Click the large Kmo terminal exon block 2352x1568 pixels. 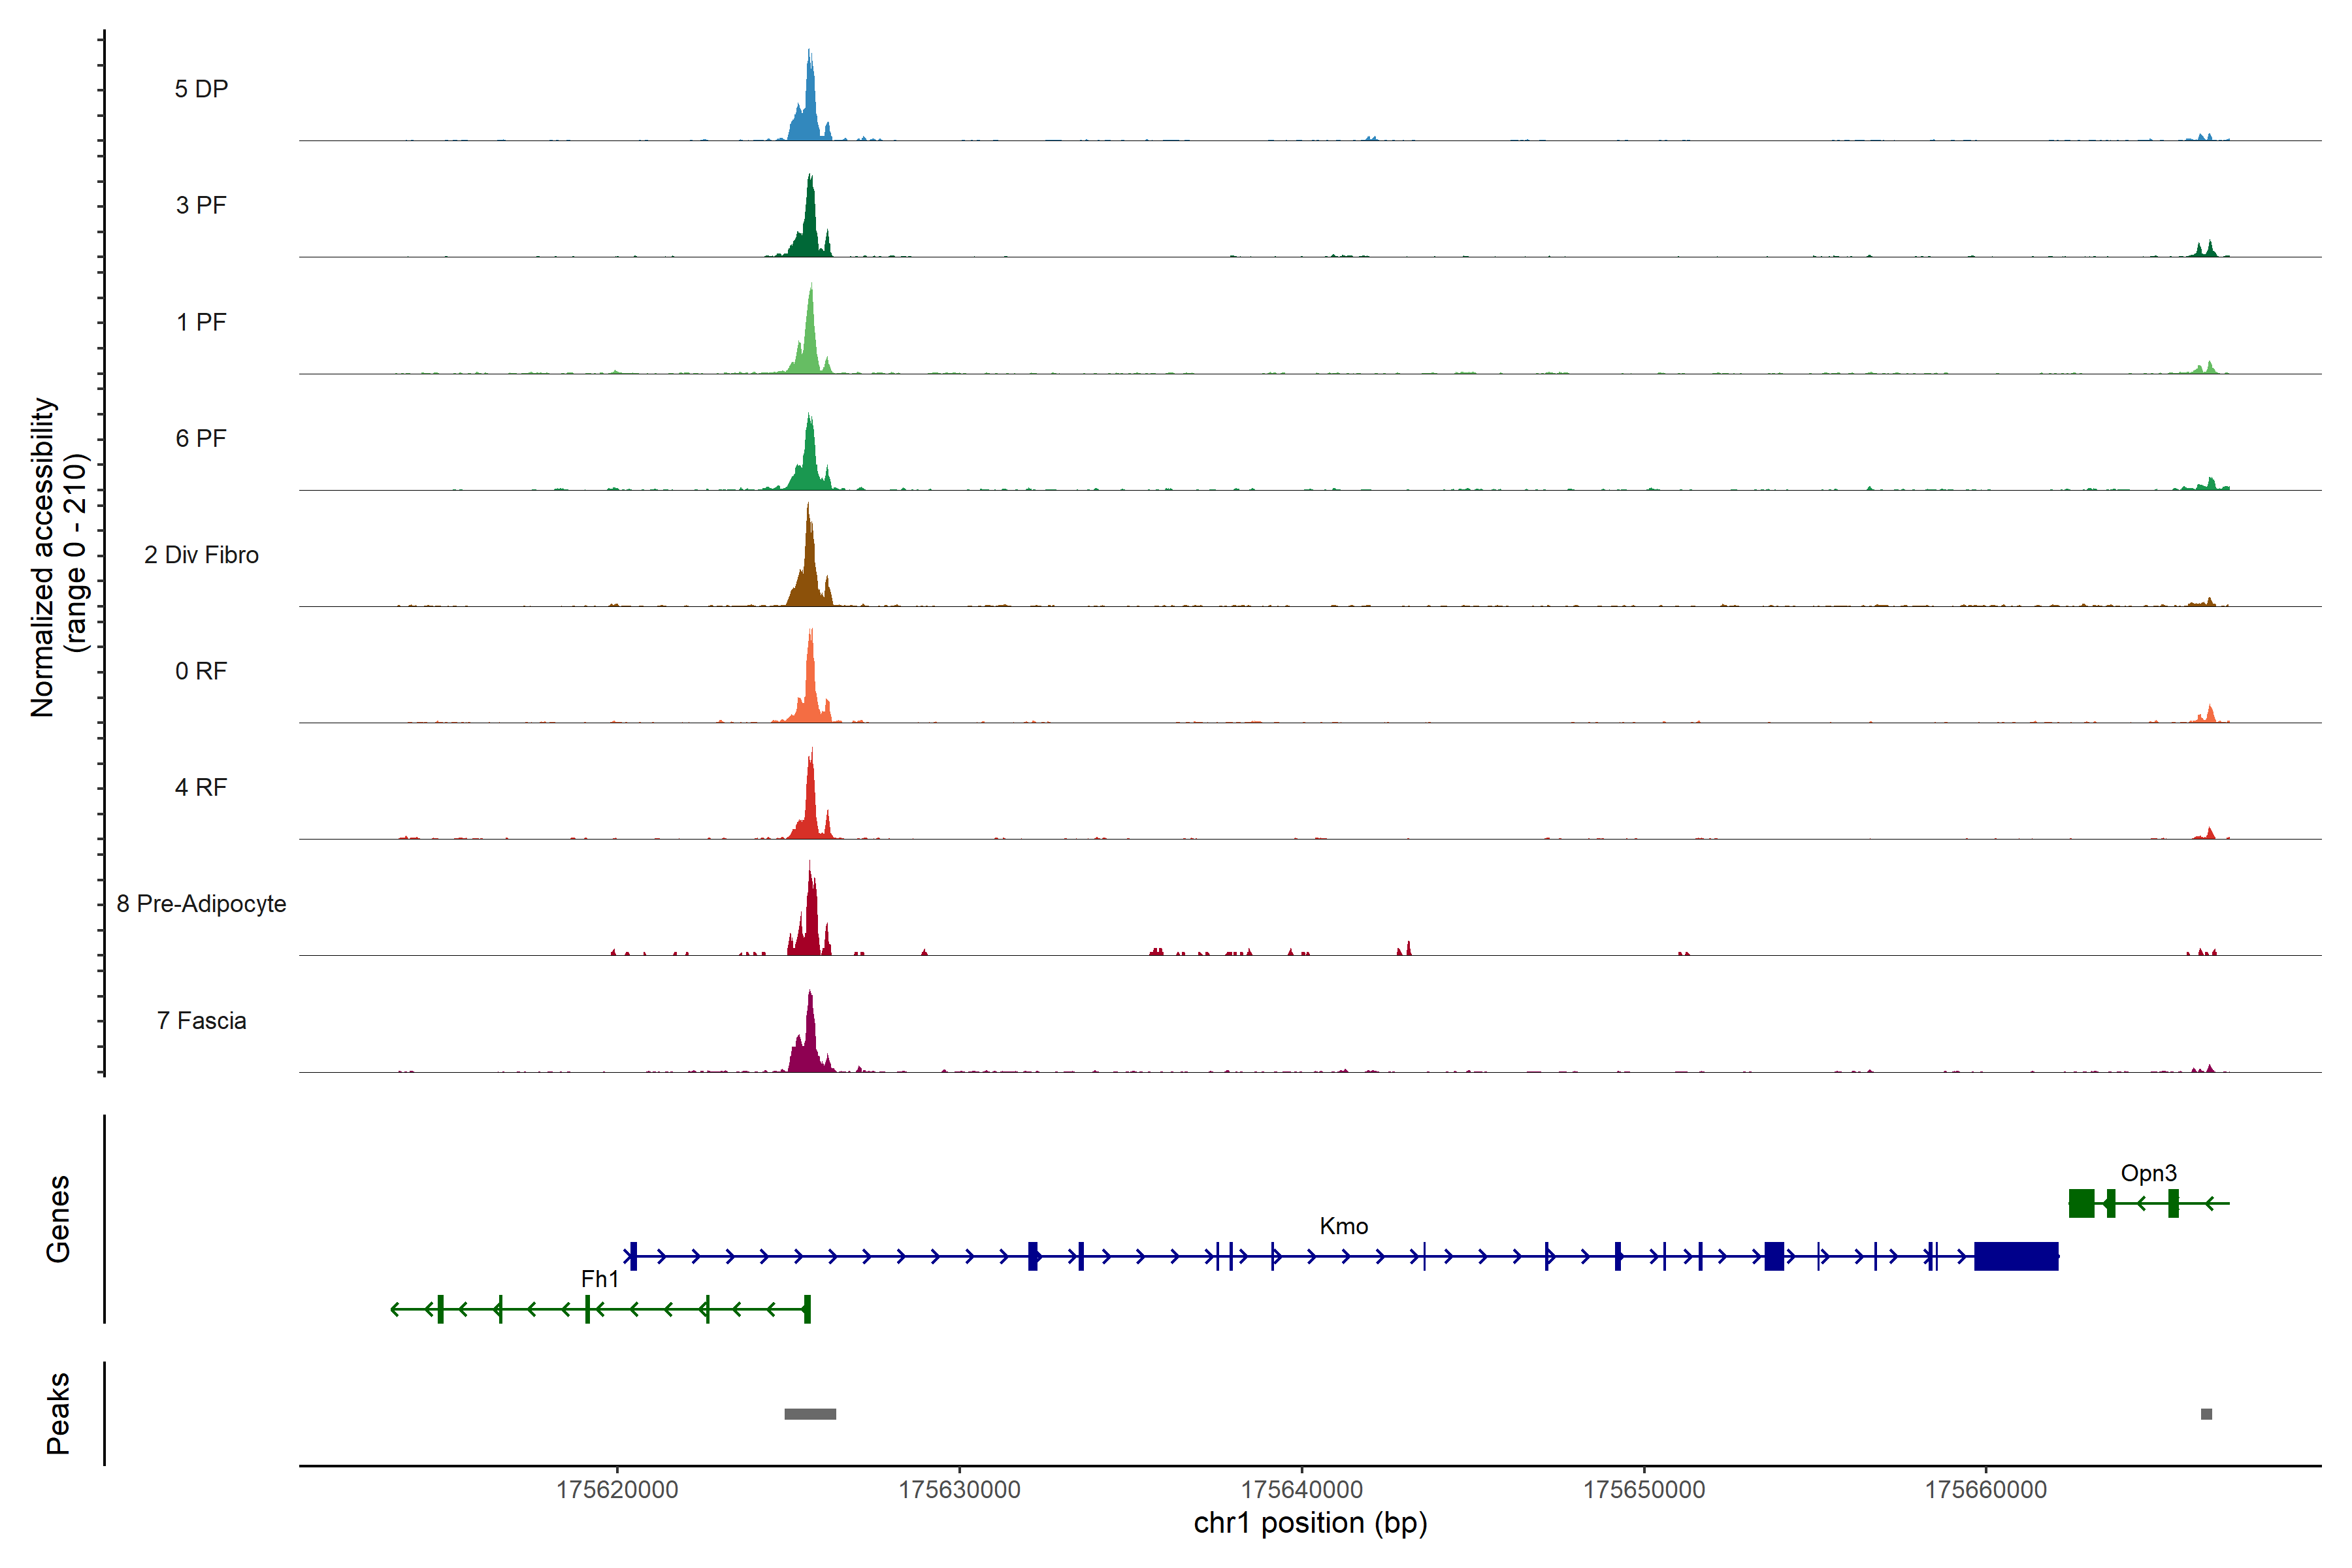click(2016, 1256)
